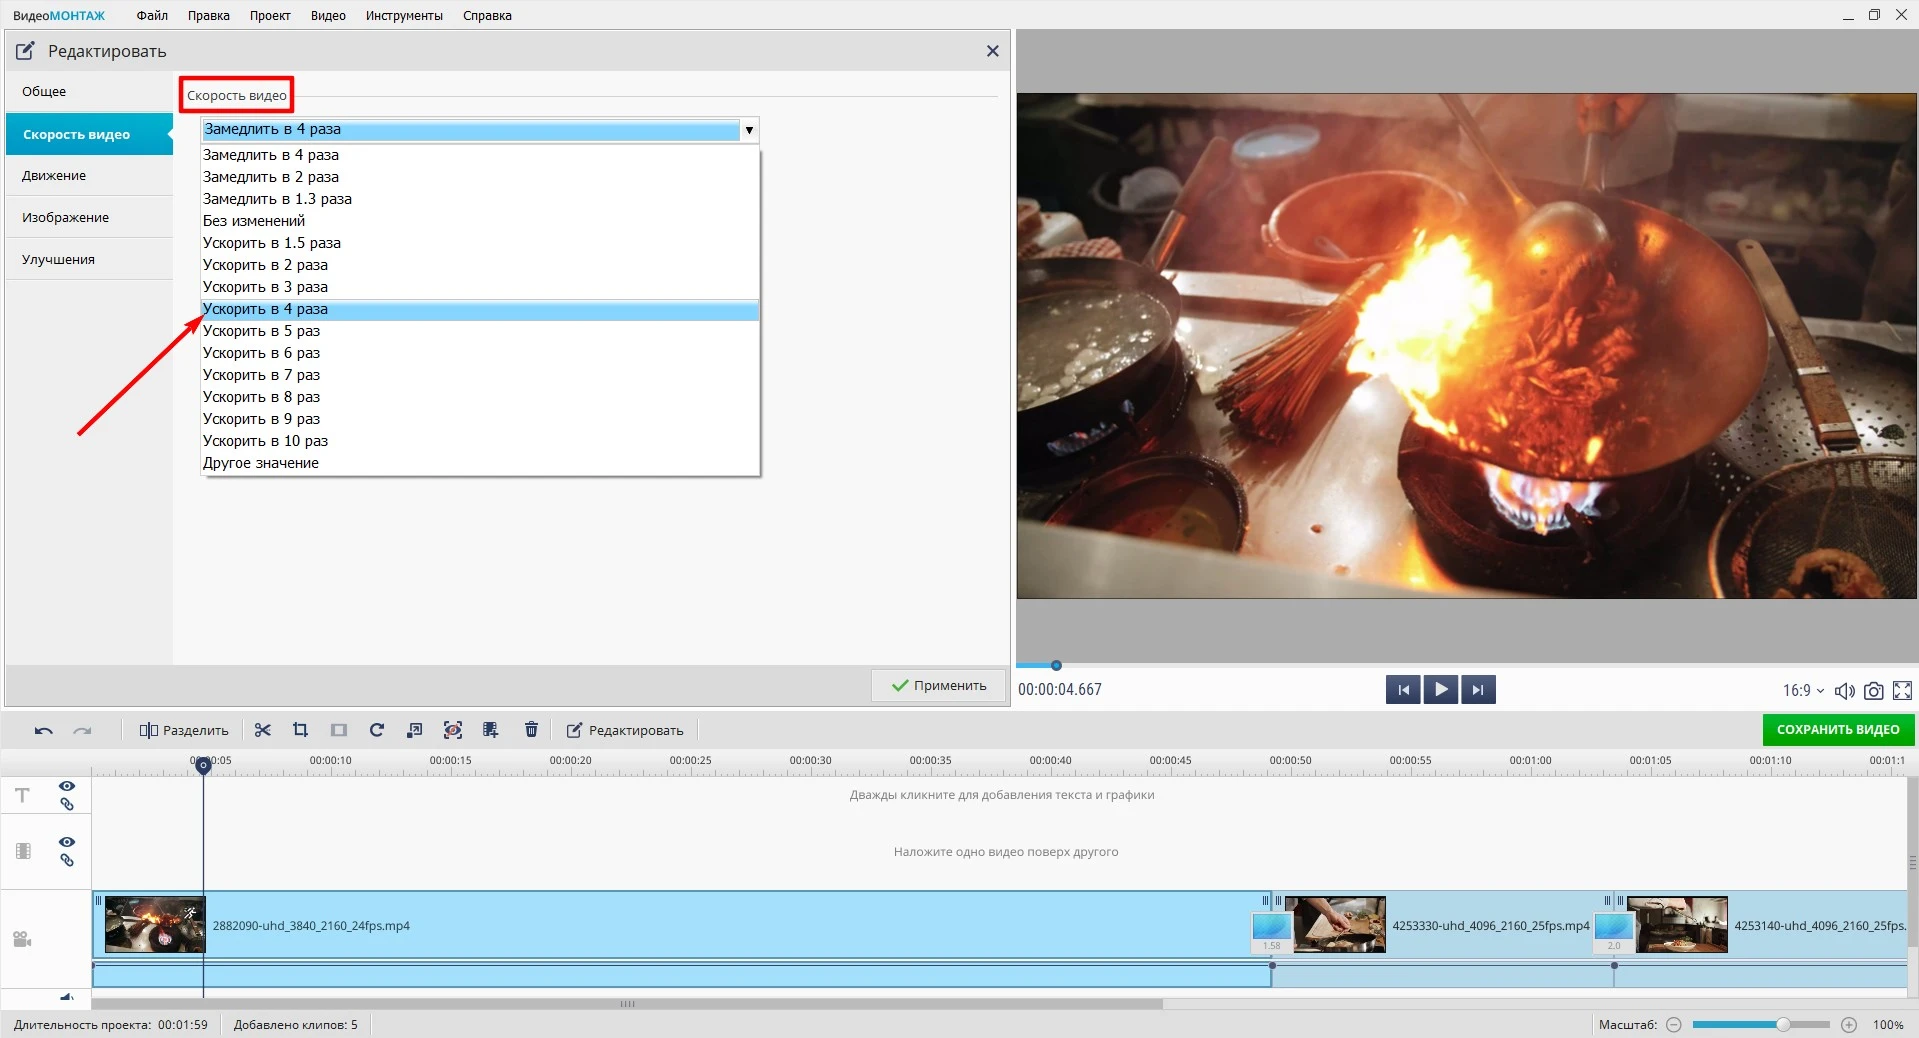Select 'Другое значение' option in speed list
Screen dimensions: 1919x1038
coord(261,463)
